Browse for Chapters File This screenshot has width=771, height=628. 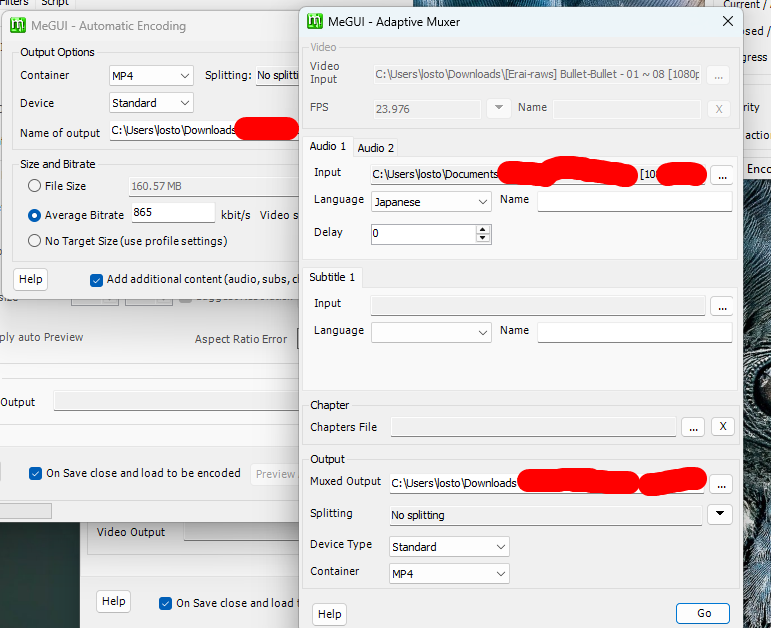point(693,427)
